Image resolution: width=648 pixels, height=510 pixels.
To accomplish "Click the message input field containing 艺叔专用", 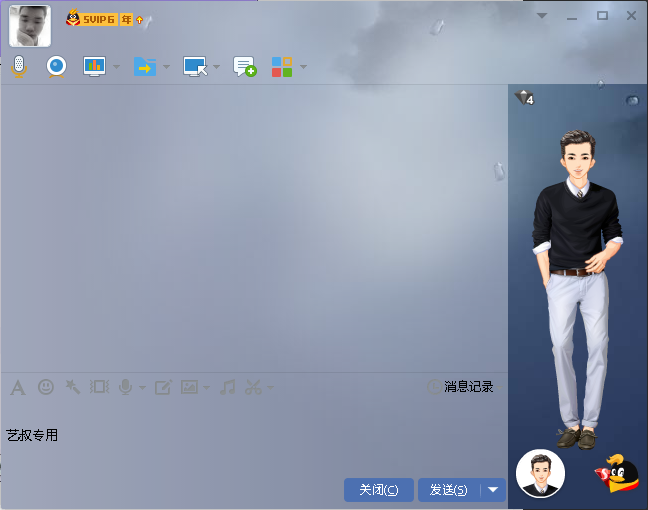I will coord(254,440).
